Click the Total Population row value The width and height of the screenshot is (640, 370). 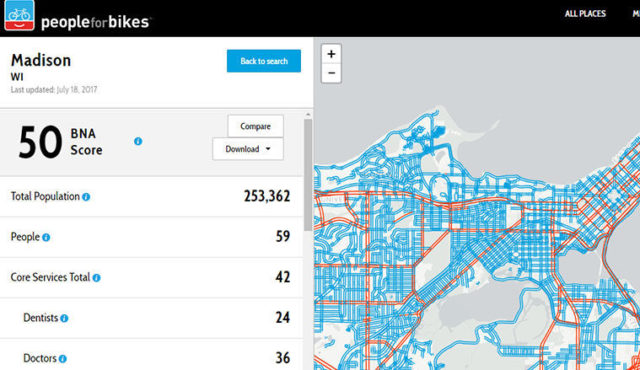pos(267,196)
